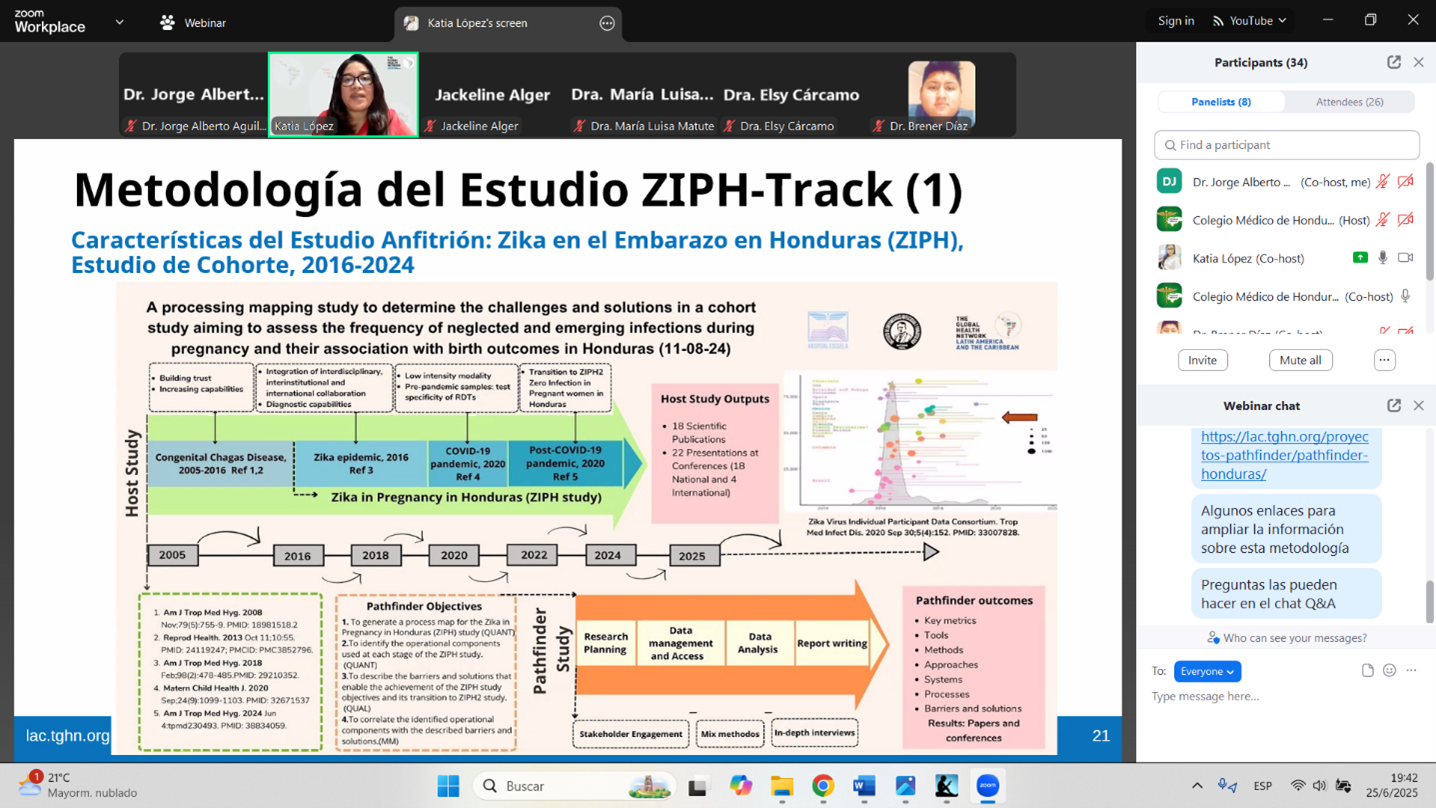Screen dimensions: 1436x808
Task: Open chat more options ellipsis
Action: [x=1411, y=671]
